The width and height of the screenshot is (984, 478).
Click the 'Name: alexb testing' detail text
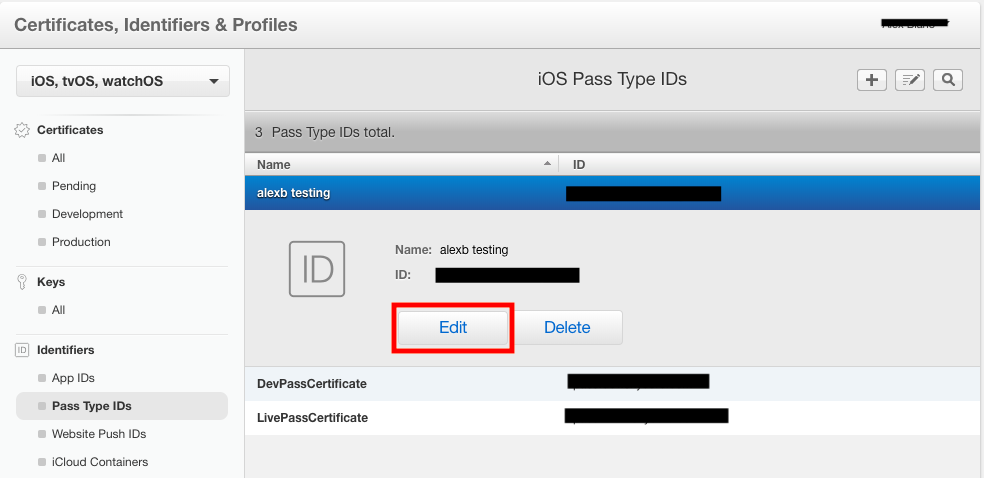click(x=451, y=250)
